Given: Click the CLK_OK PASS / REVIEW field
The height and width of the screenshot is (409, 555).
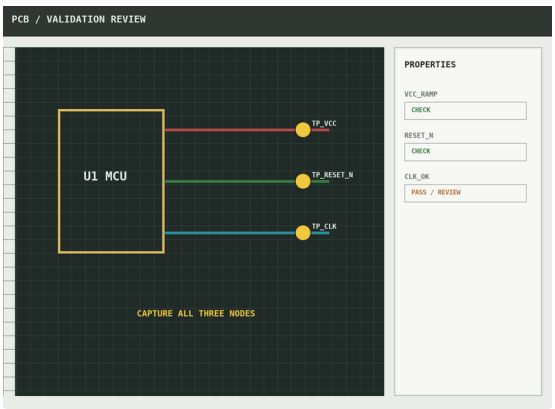Looking at the screenshot, I should pos(465,193).
